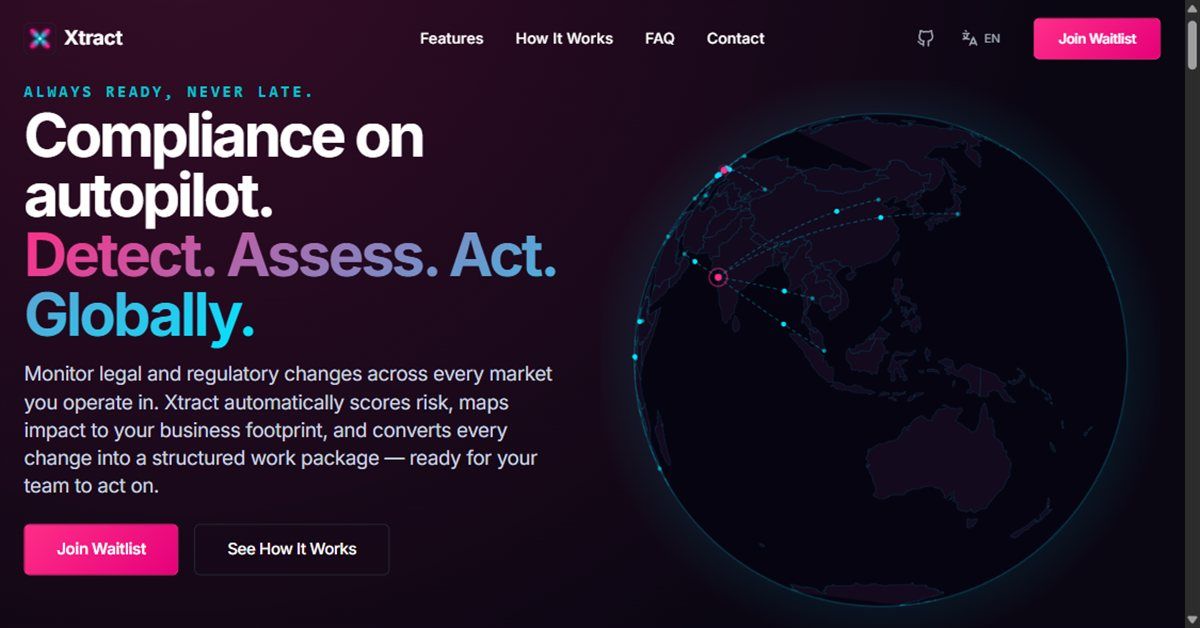Click the "ALWAYS READY, NEVER LATE." tagline
The width and height of the screenshot is (1200, 628).
pos(169,92)
